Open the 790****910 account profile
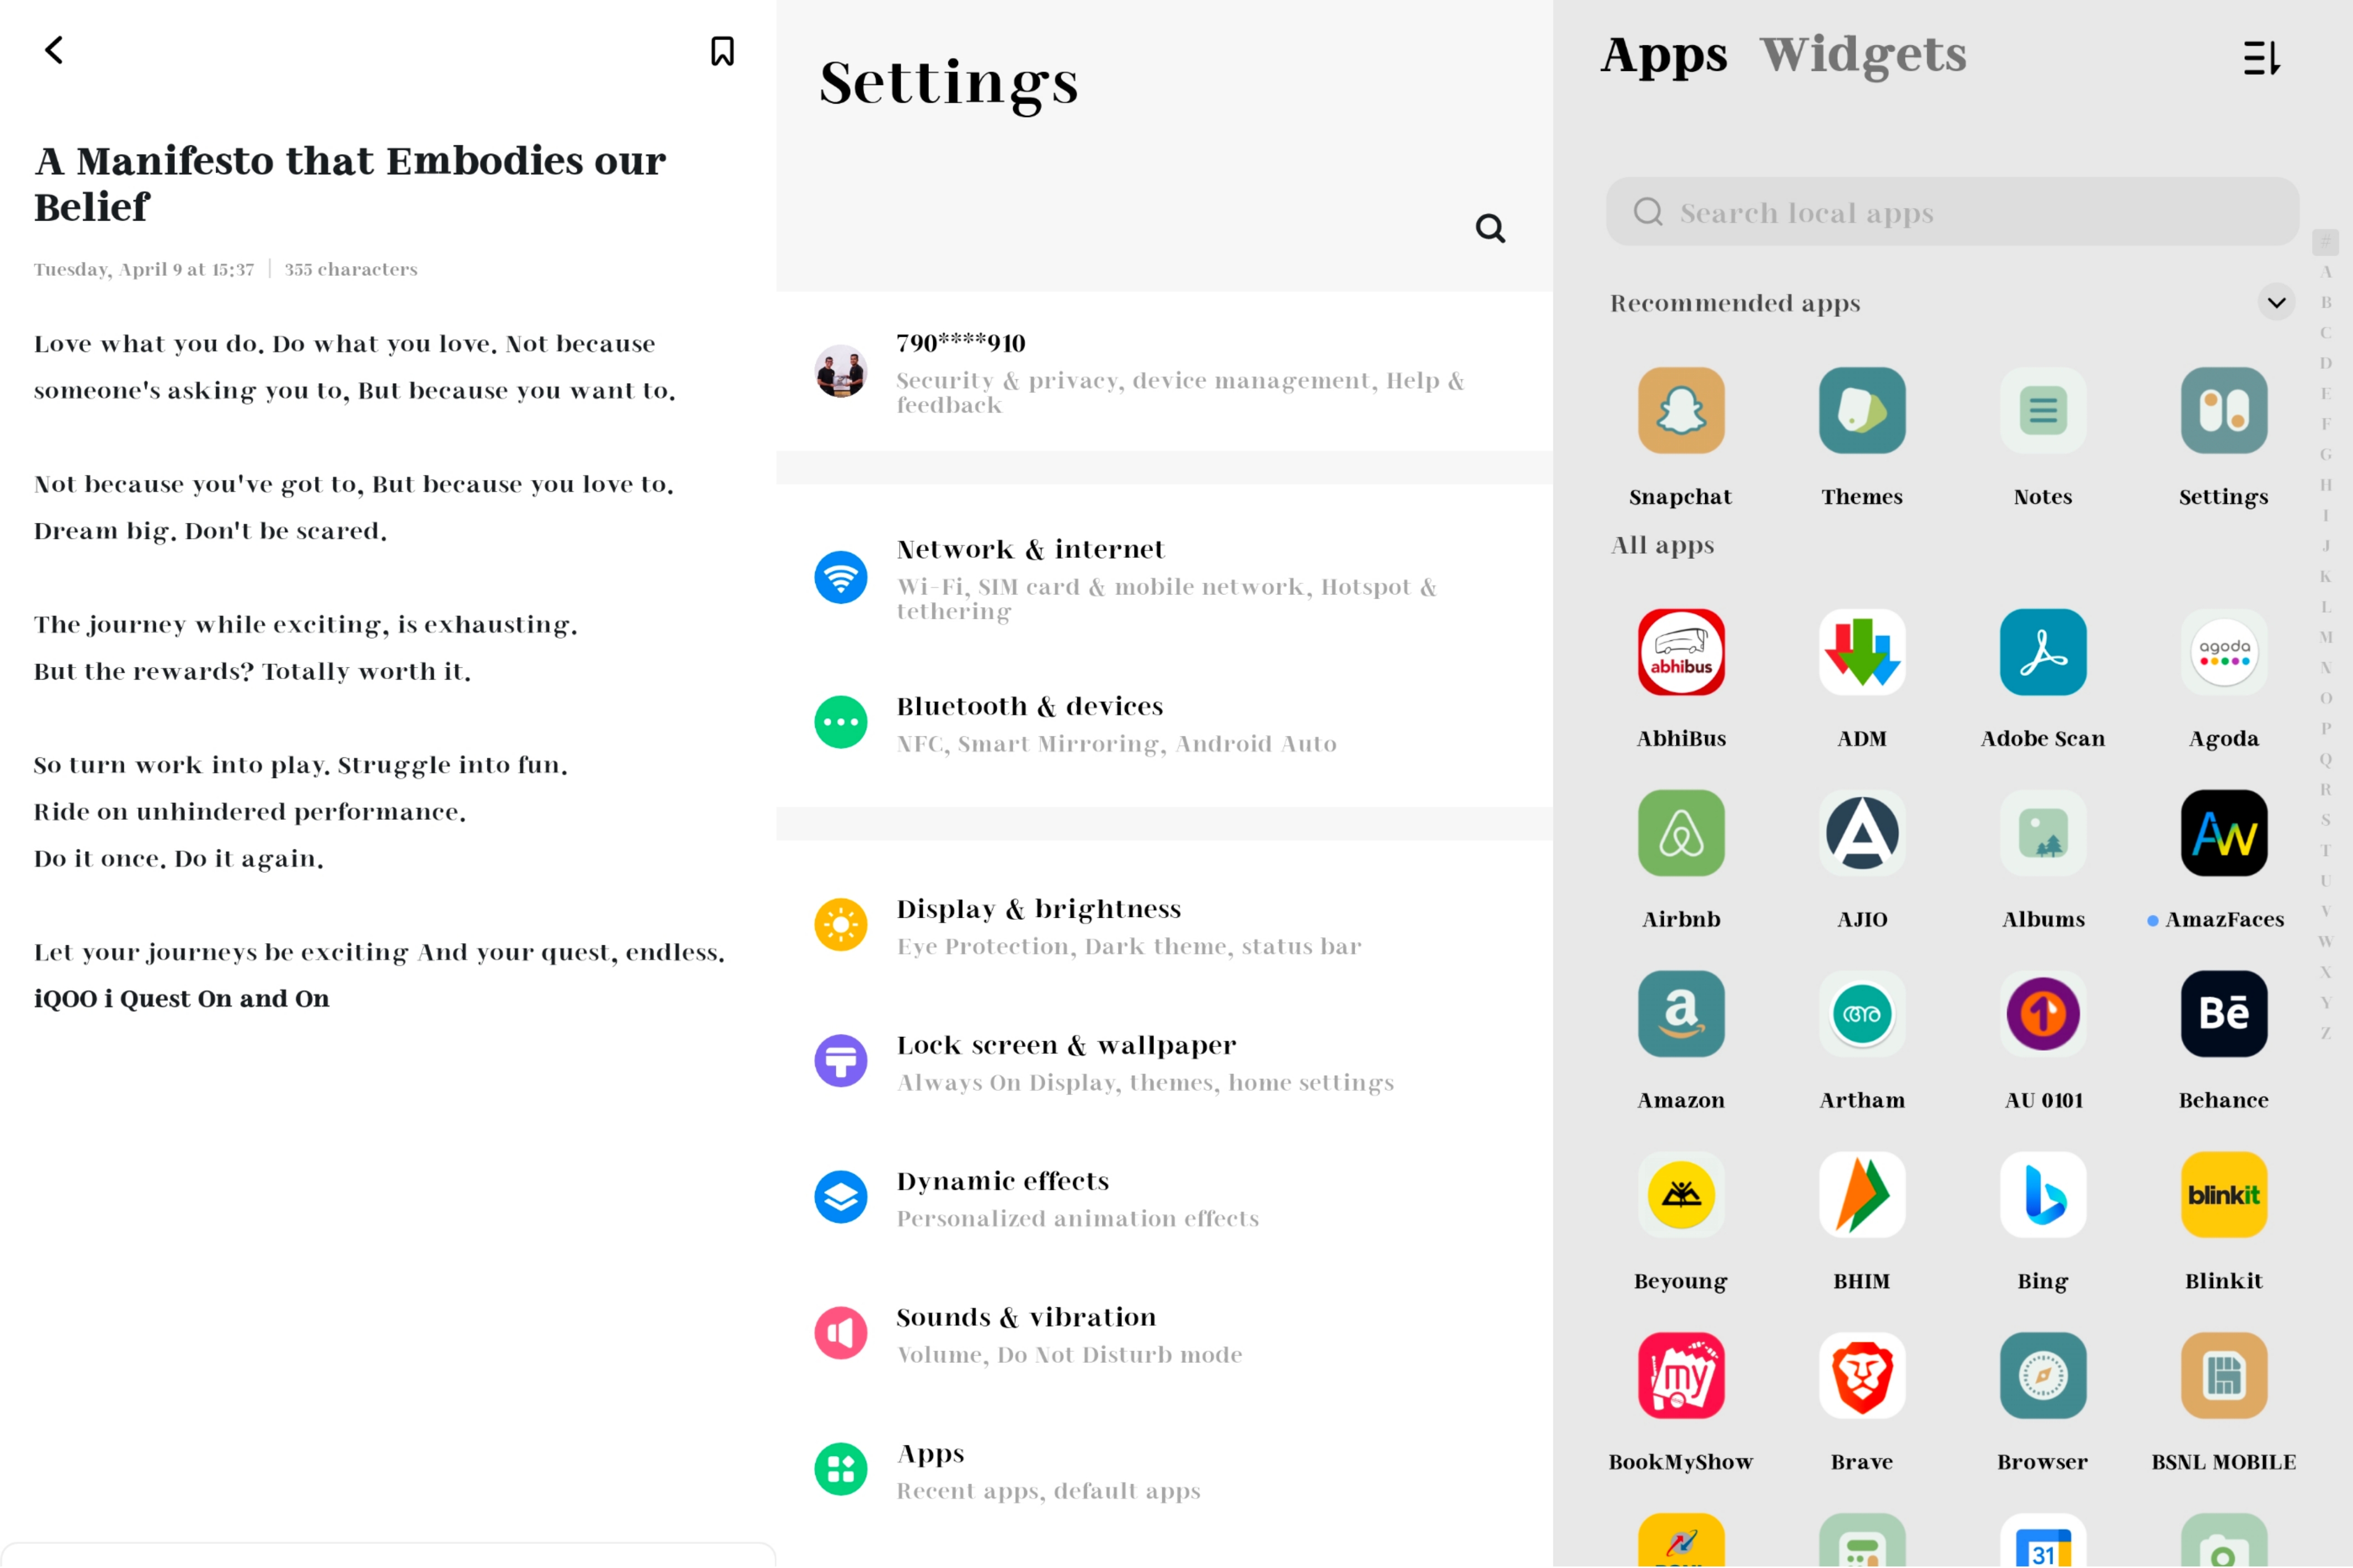Screen dimensions: 2353x1568 point(1164,372)
